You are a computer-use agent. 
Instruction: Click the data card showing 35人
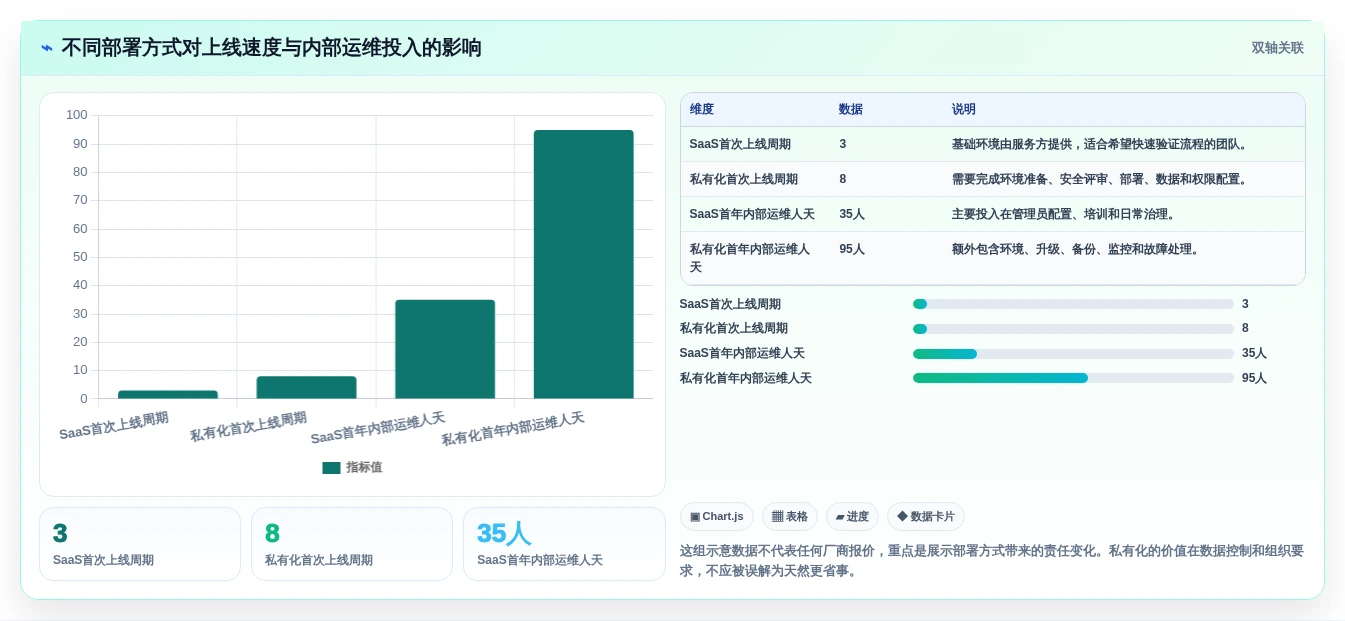pyautogui.click(x=564, y=544)
